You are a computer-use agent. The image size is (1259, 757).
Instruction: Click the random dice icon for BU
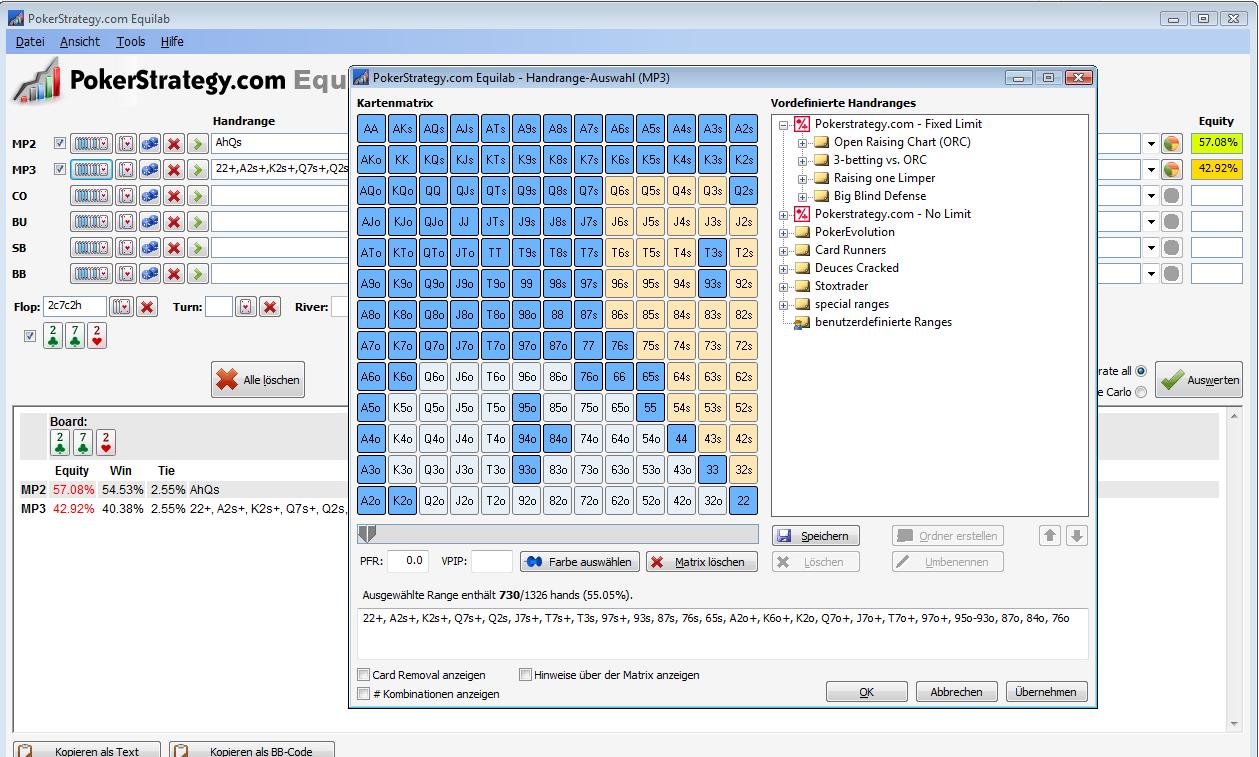coord(150,222)
